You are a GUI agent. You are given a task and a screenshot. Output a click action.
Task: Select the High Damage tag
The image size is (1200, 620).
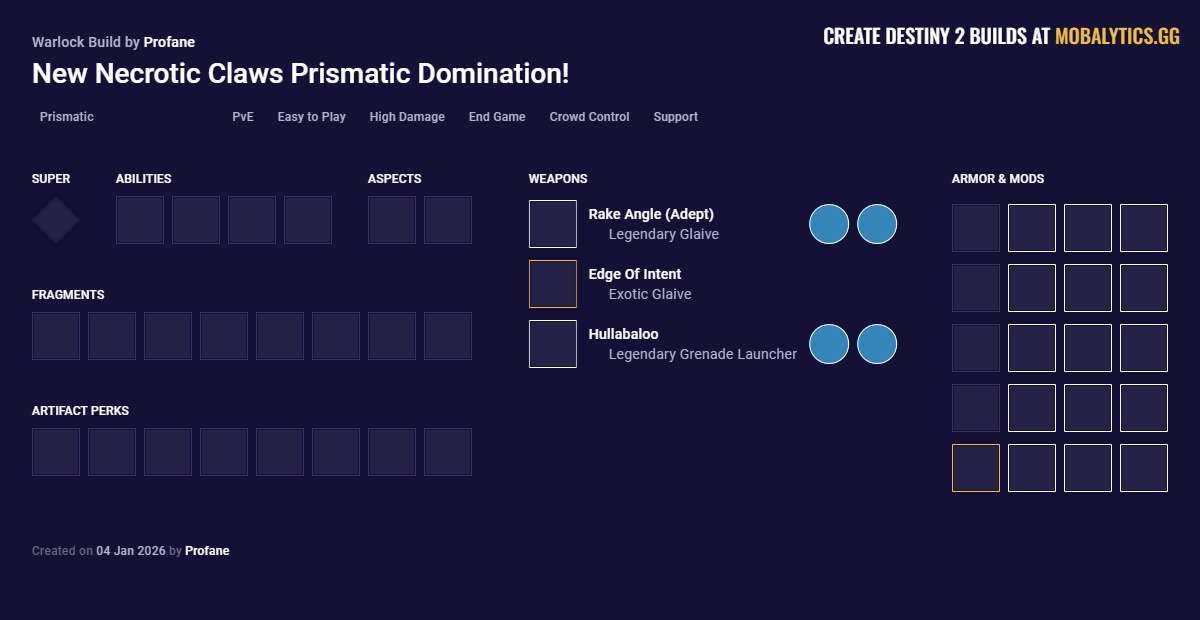click(407, 117)
